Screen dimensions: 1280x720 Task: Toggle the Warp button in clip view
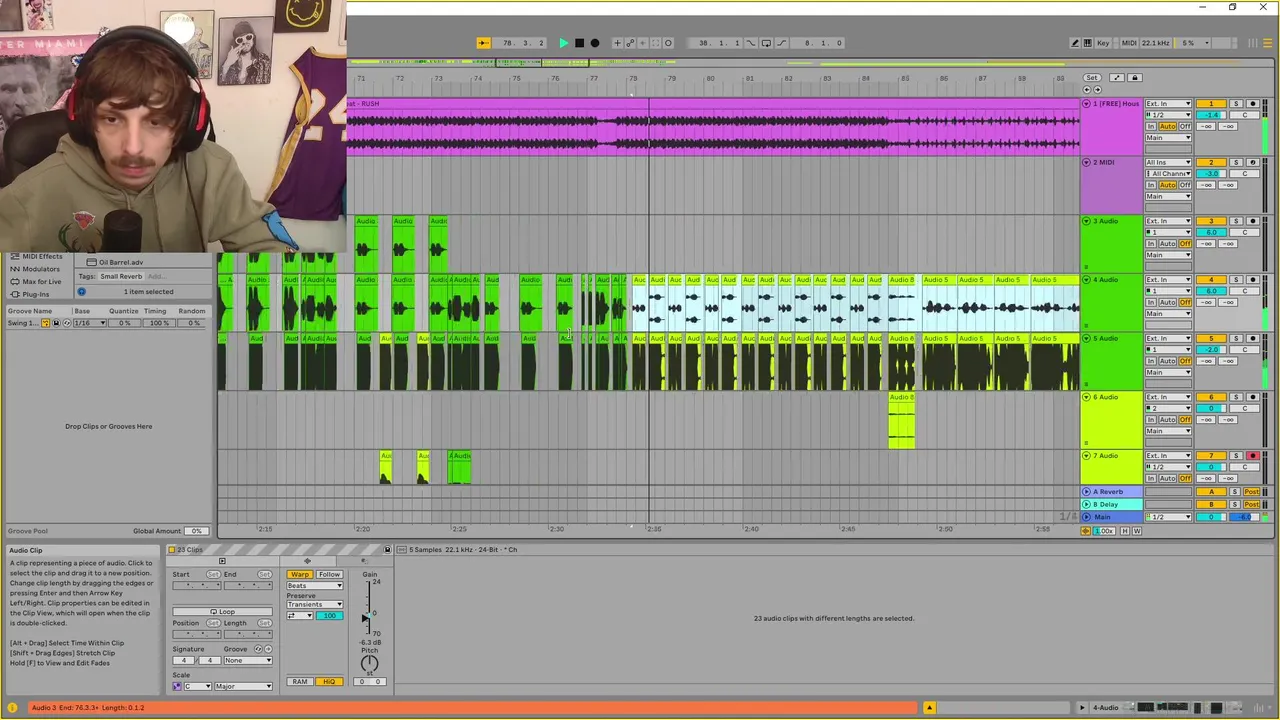coord(300,574)
